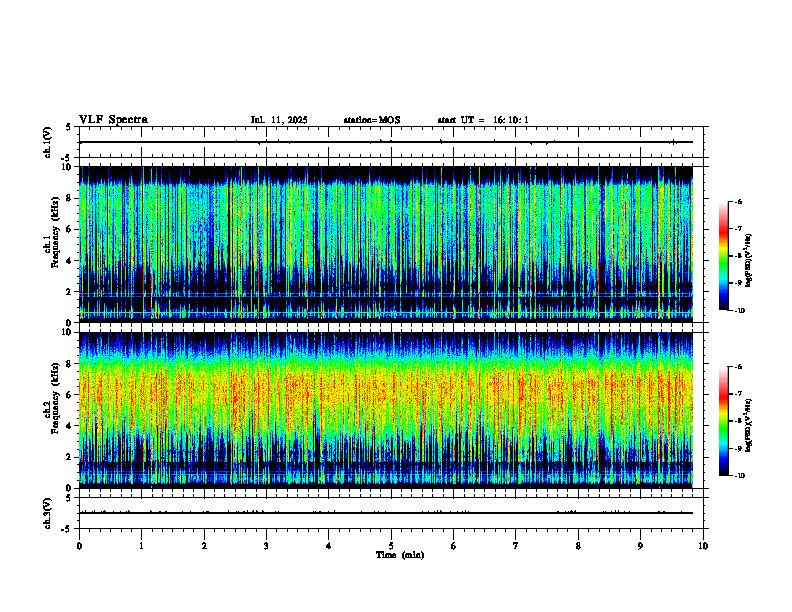792x612 pixels.
Task: Click the "4" kHz tick of ch.2 spectrogram
Action: click(70, 426)
